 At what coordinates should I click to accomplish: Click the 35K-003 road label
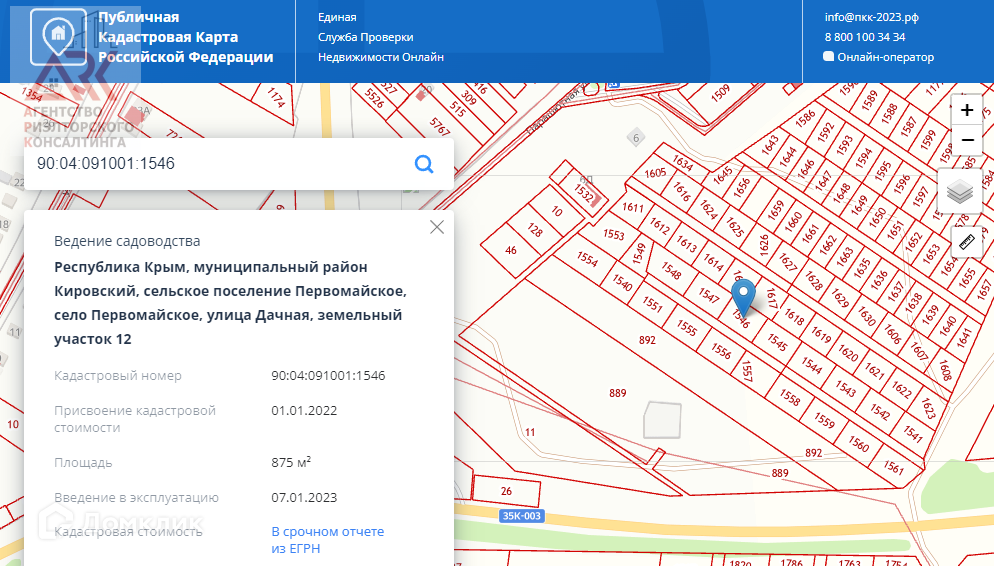tap(520, 516)
